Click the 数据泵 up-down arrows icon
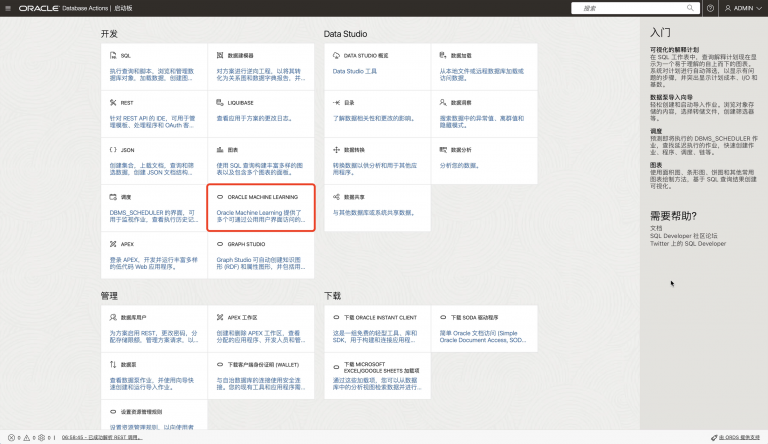Screen dimensions: 768x444 click(113, 364)
